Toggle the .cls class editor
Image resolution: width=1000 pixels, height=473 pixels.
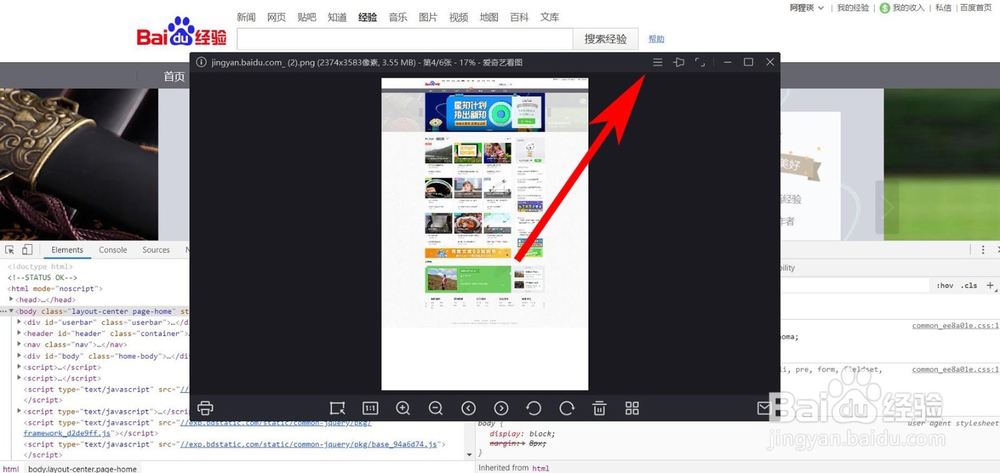coord(969,286)
